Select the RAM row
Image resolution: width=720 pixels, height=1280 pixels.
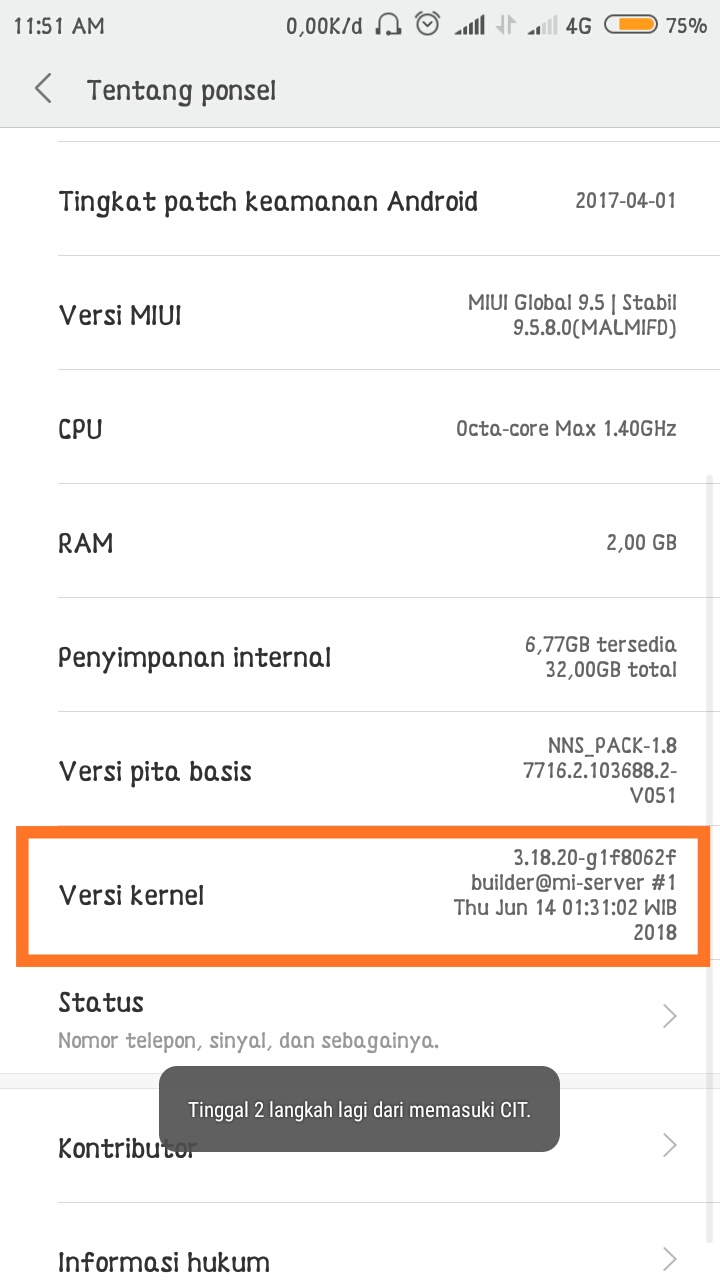coord(360,543)
